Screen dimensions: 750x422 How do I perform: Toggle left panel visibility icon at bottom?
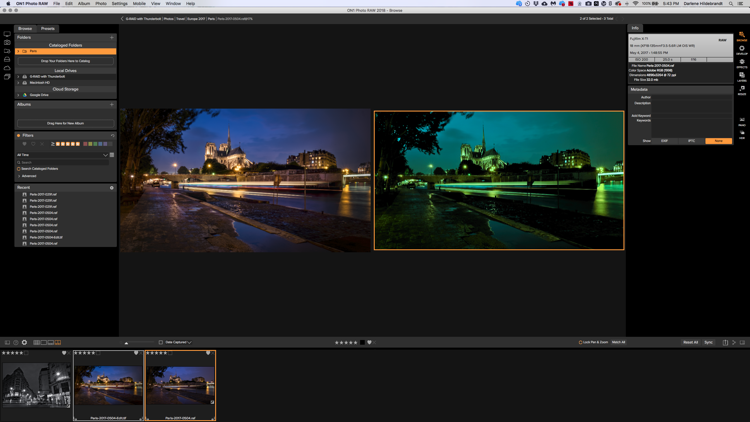point(7,343)
